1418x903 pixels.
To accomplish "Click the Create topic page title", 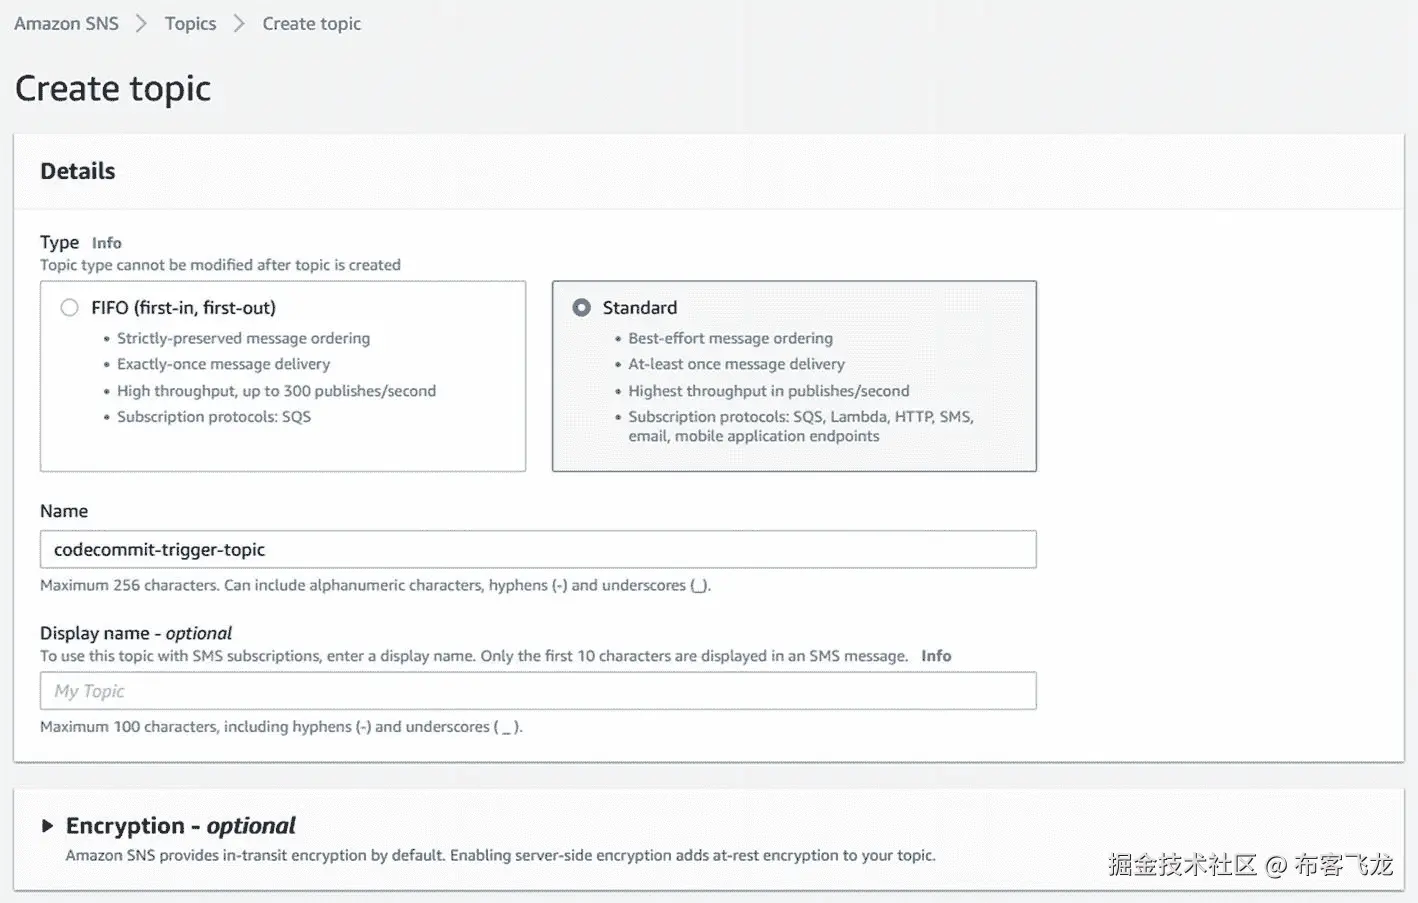I will point(113,88).
